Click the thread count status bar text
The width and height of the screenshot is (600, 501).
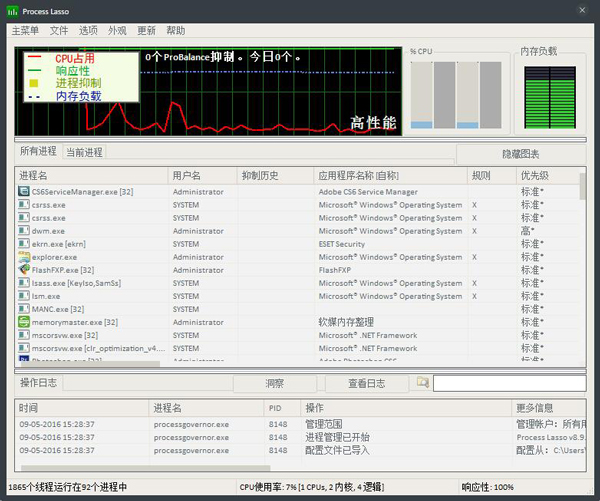[x=68, y=487]
